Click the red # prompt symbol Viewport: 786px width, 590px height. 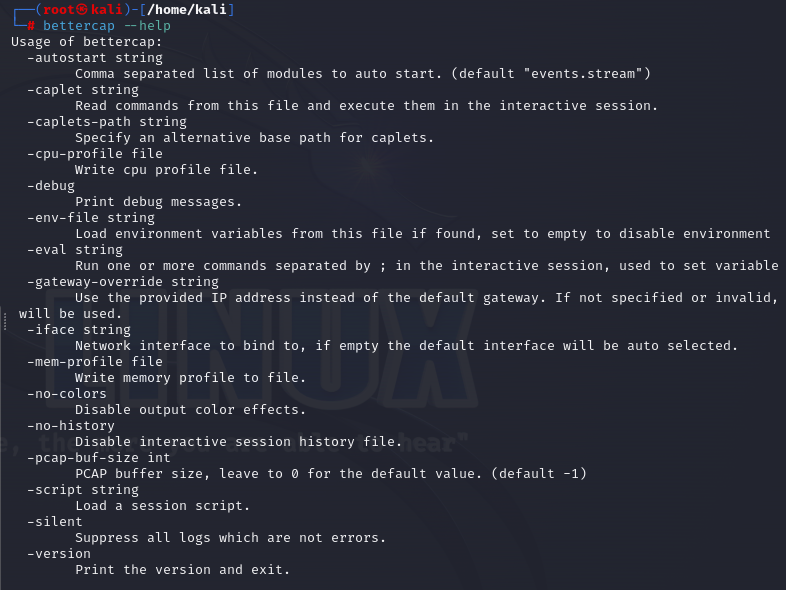pyautogui.click(x=31, y=25)
